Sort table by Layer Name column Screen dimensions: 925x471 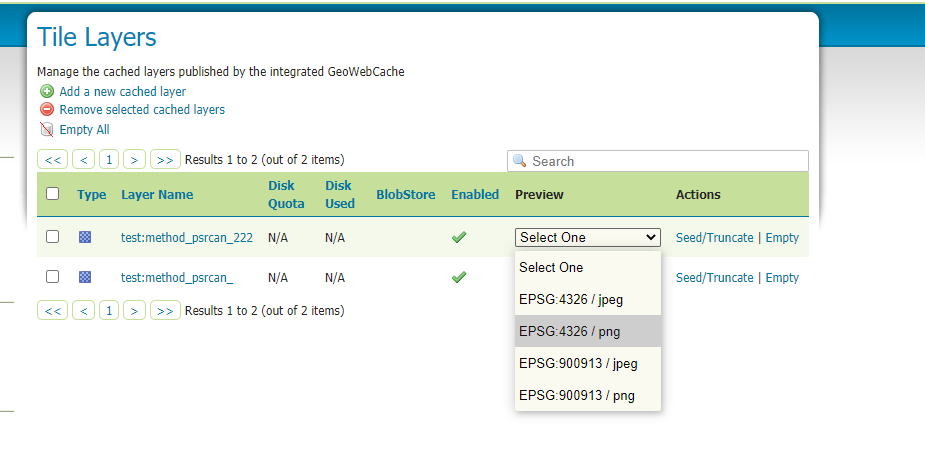point(157,194)
